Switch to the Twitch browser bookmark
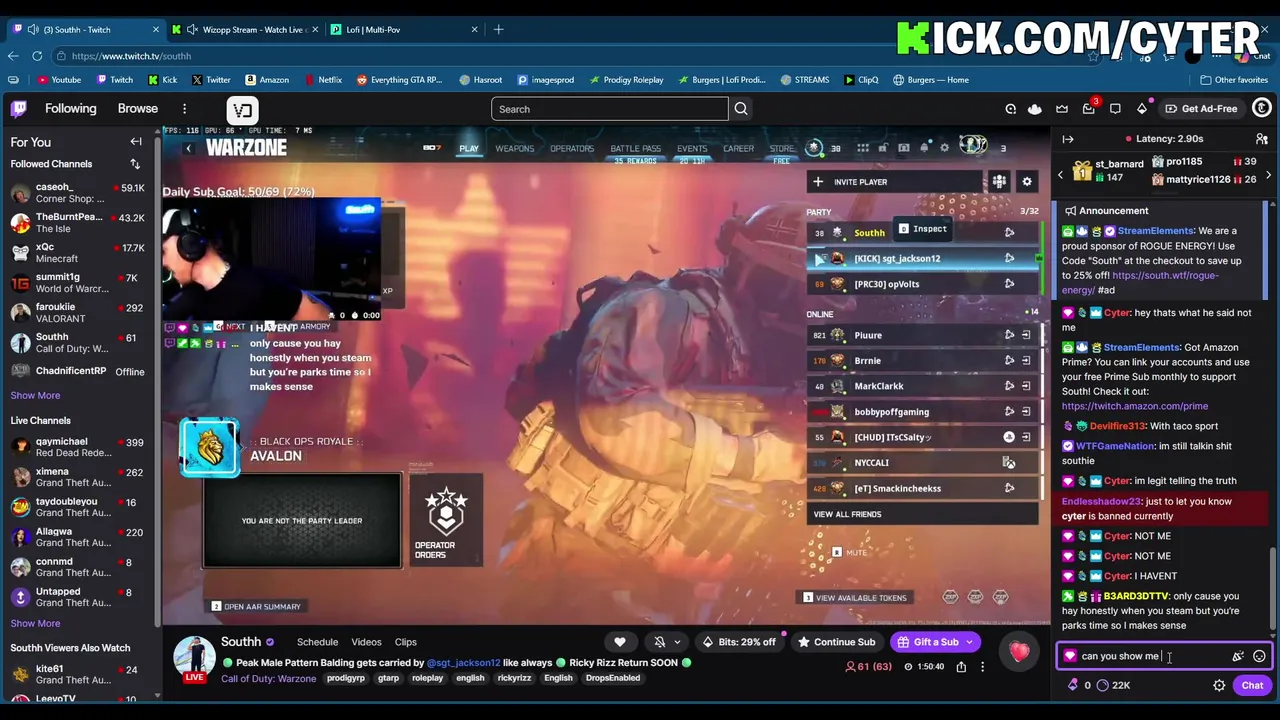The width and height of the screenshot is (1280, 720). click(x=115, y=80)
